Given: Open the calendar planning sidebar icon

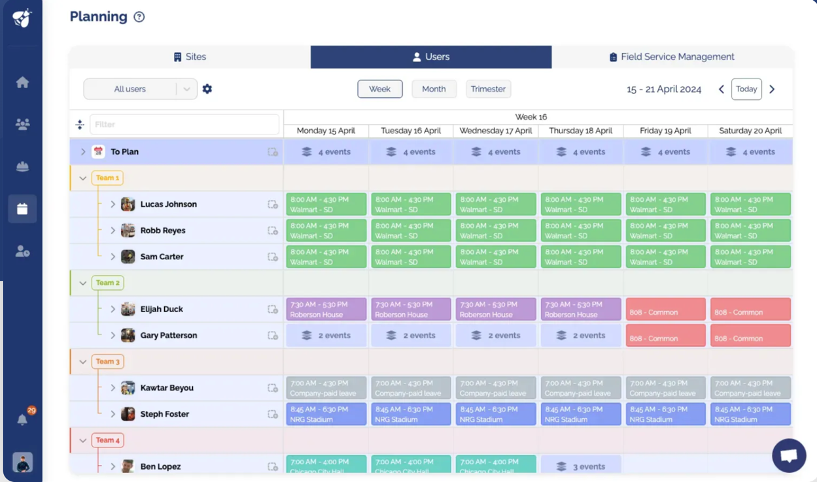Looking at the screenshot, I should pos(22,209).
